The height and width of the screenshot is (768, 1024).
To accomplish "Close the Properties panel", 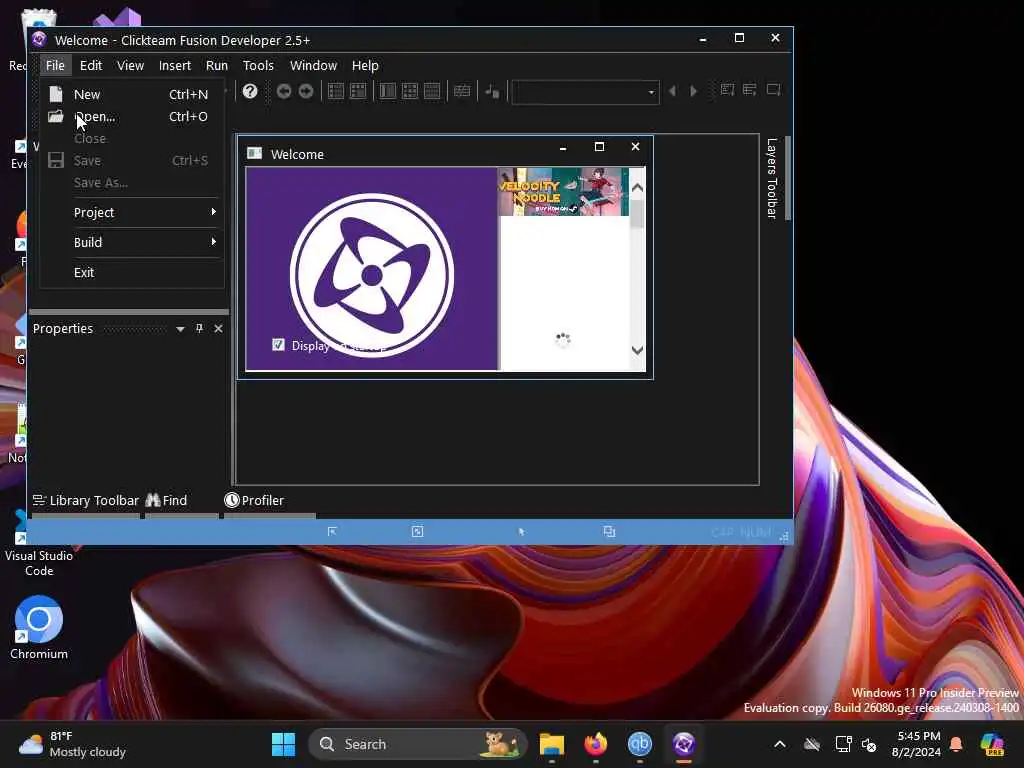I will point(218,328).
